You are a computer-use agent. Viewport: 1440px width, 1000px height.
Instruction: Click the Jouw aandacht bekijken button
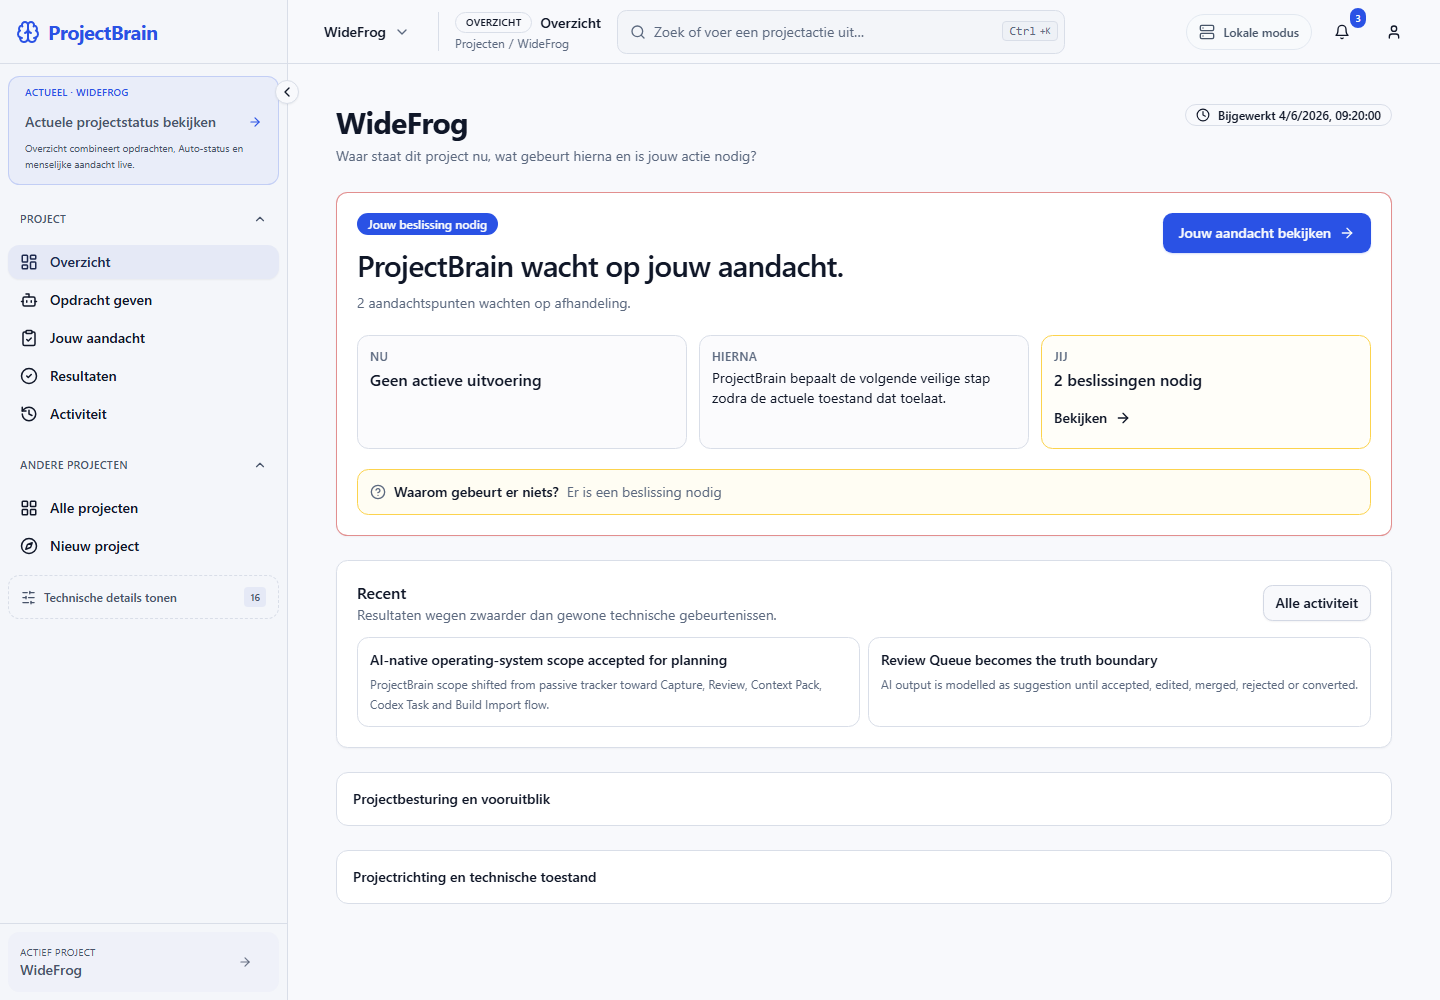pos(1266,233)
